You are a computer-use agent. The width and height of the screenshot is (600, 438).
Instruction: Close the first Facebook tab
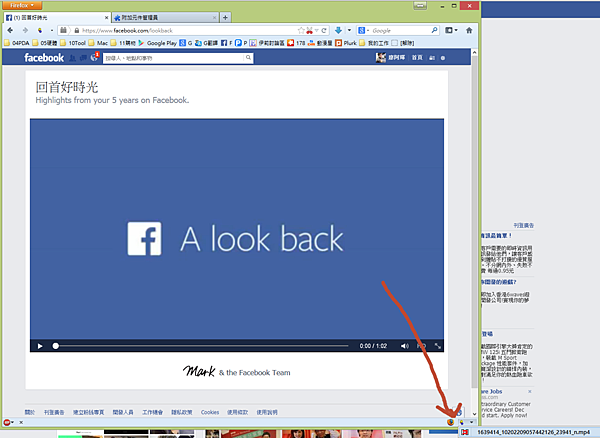click(x=106, y=18)
